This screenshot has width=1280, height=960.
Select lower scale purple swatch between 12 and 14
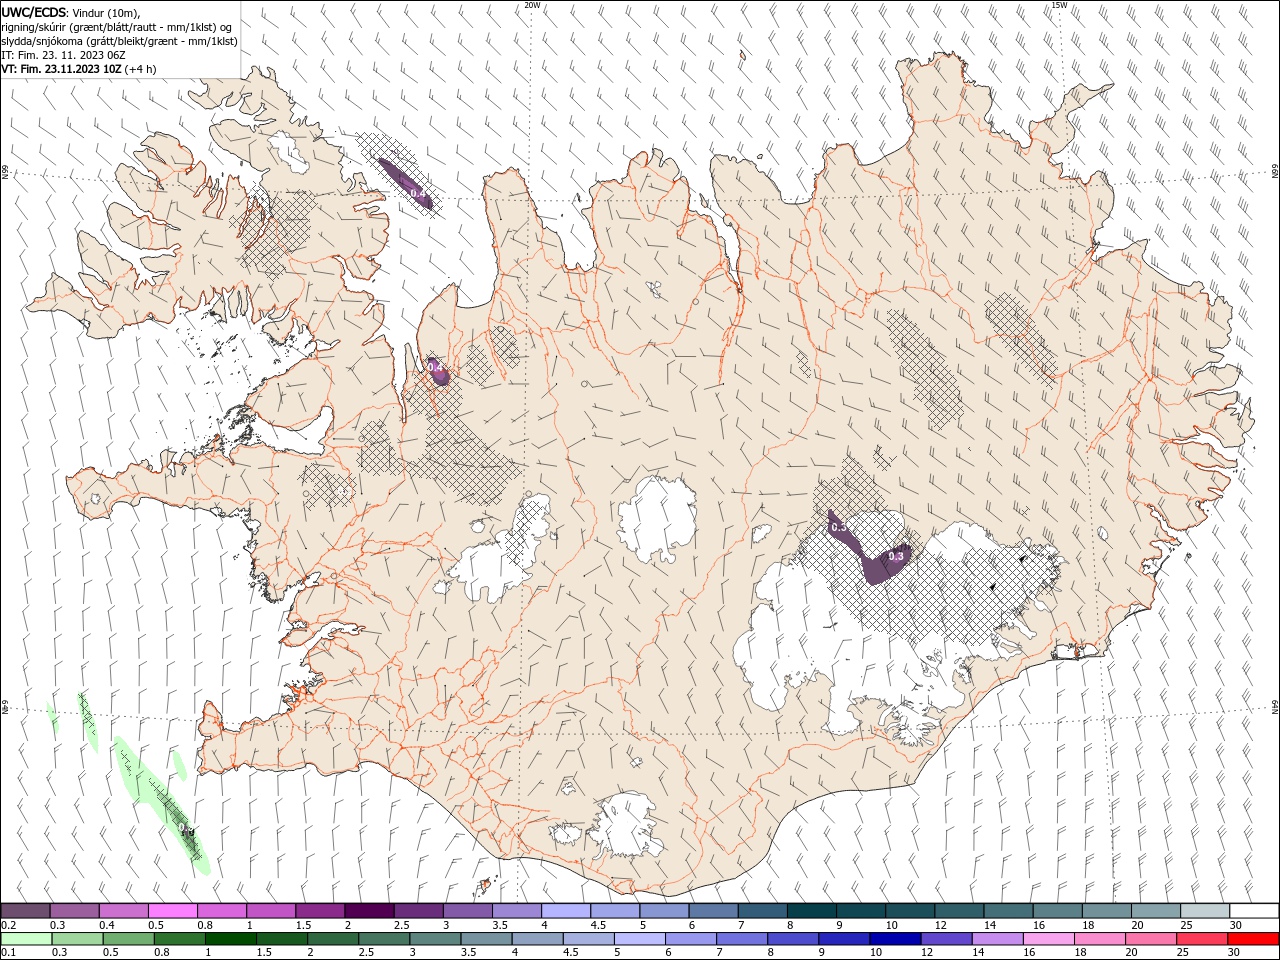coord(946,939)
